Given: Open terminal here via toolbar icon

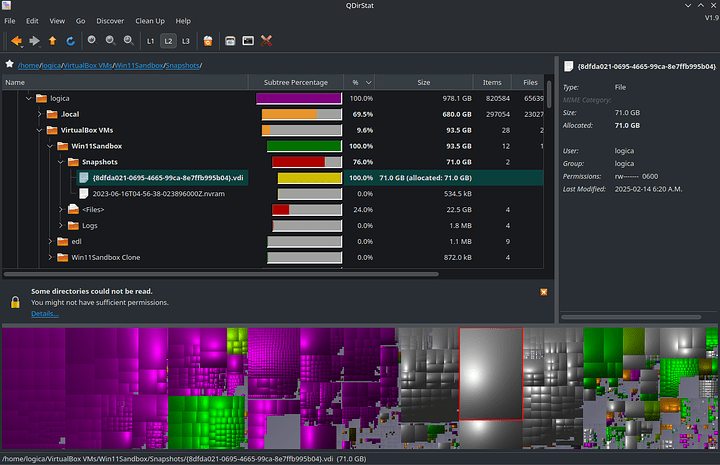Looking at the screenshot, I should pyautogui.click(x=248, y=41).
